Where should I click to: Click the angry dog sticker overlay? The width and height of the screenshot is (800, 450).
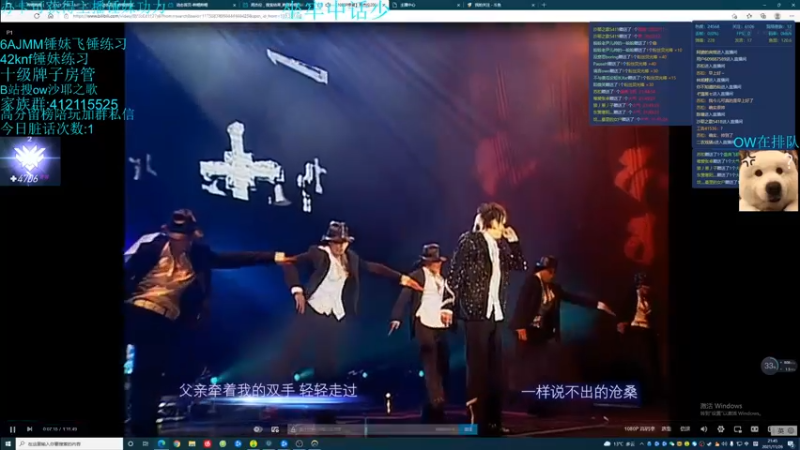point(768,181)
